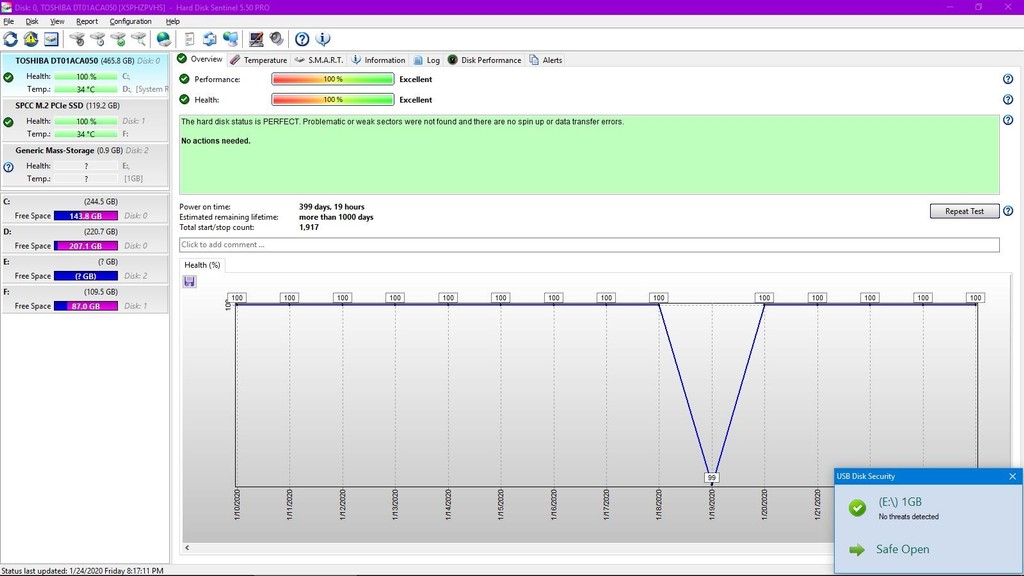1024x576 pixels.
Task: Open the Report menu
Action: click(x=87, y=21)
